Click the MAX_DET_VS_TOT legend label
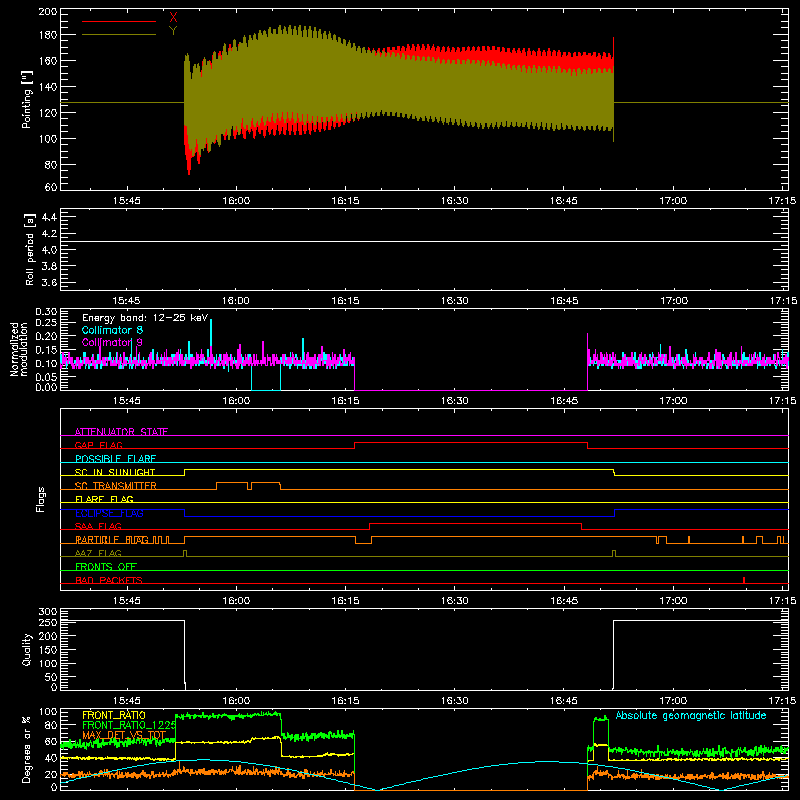 (124, 735)
